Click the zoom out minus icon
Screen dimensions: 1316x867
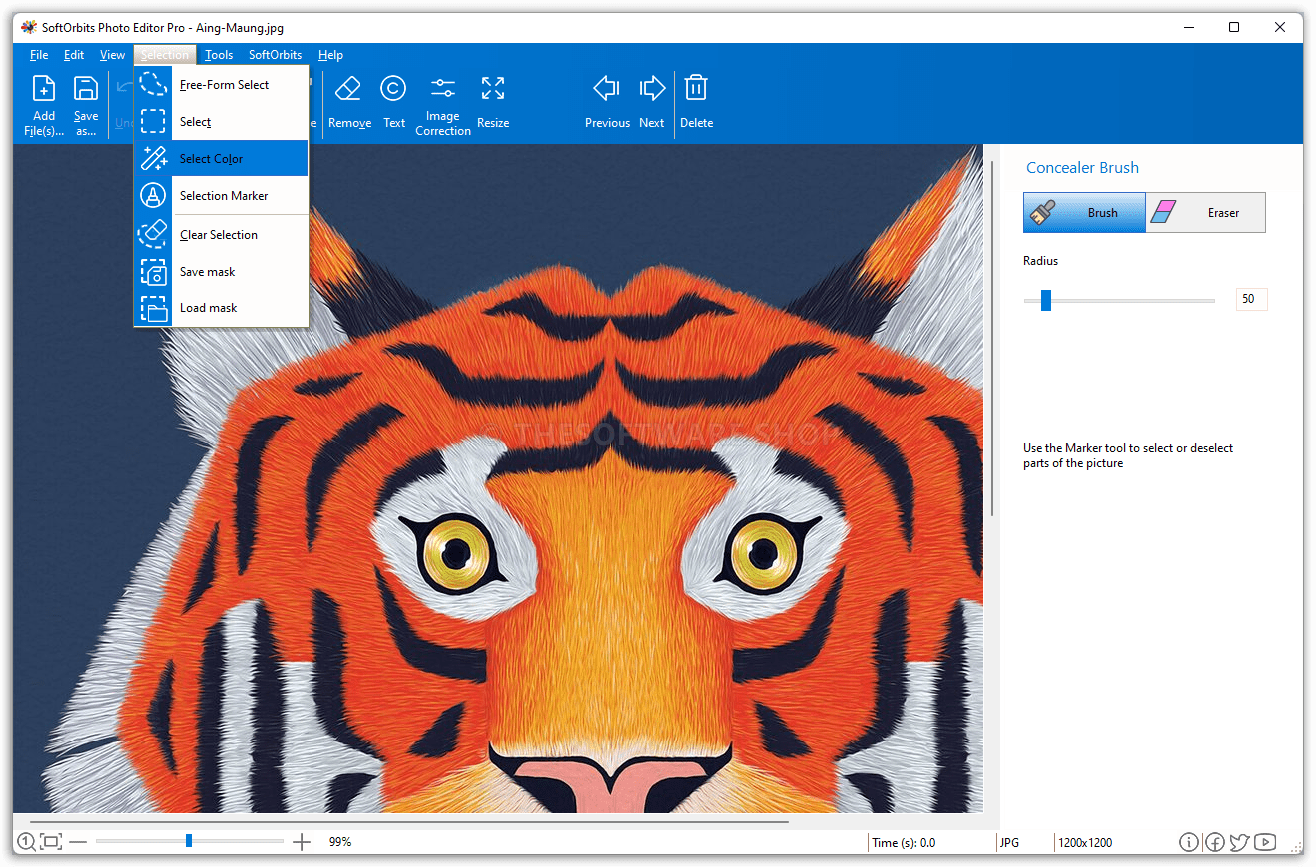pos(78,842)
